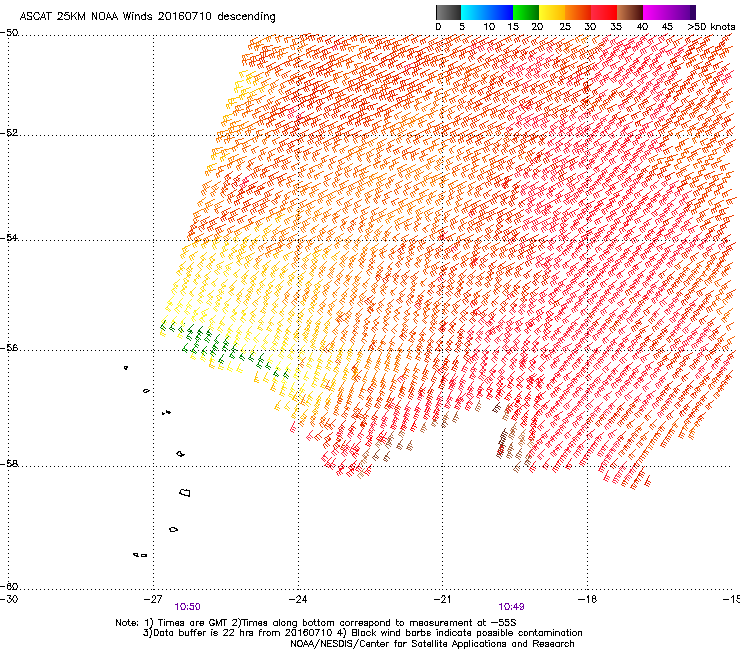Click the '35' legend tick label
The image size is (740, 650).
(616, 27)
